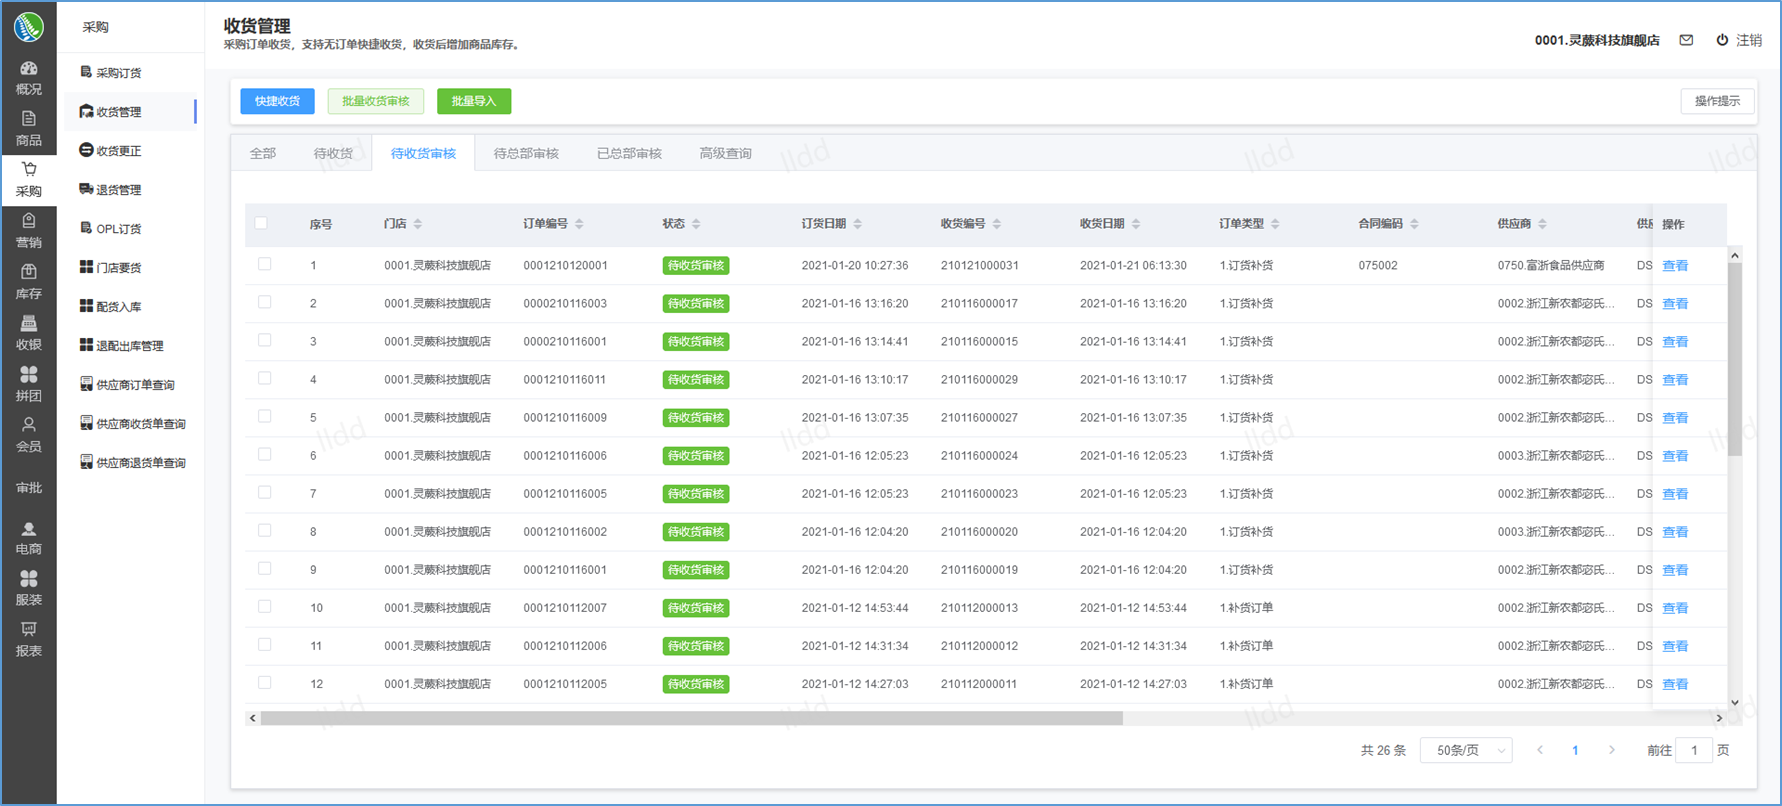Sort by 订单编号 column arrows

pyautogui.click(x=580, y=224)
